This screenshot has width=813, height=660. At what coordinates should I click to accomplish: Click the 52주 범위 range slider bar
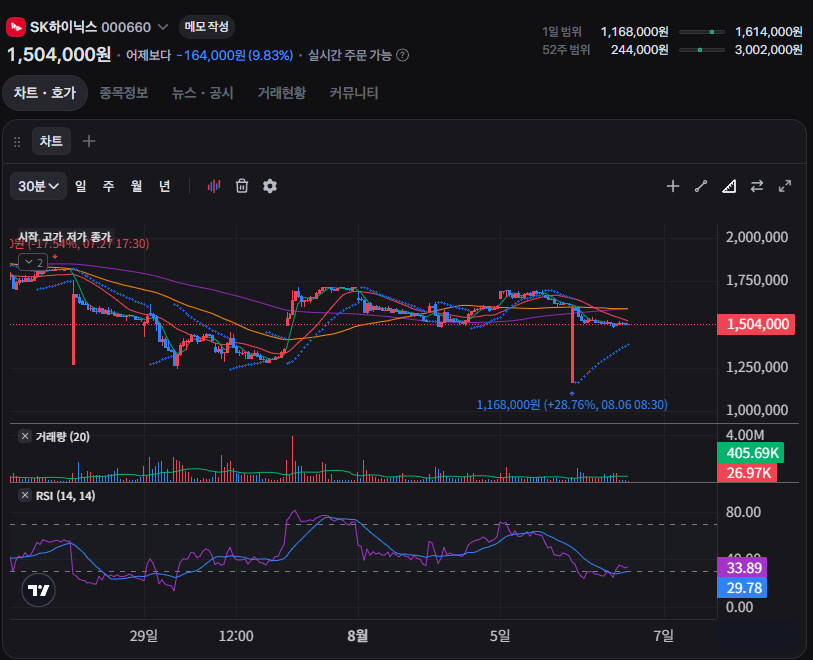click(x=701, y=50)
